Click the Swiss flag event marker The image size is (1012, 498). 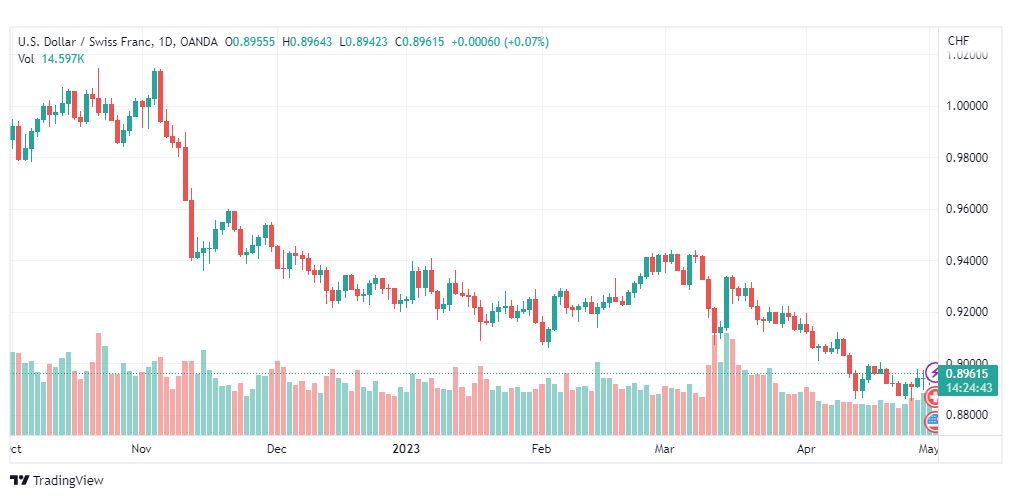[x=933, y=397]
